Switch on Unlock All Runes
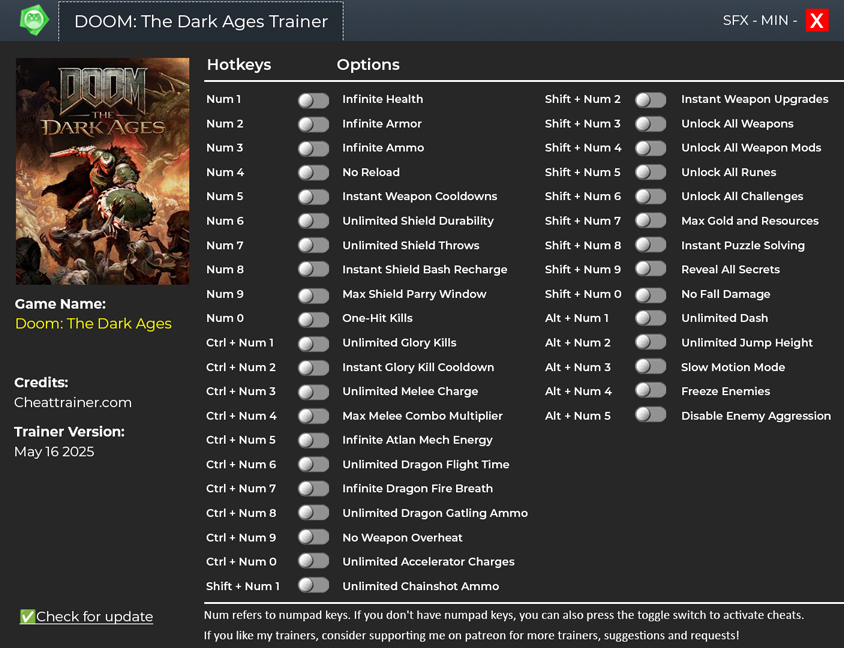 coord(651,172)
